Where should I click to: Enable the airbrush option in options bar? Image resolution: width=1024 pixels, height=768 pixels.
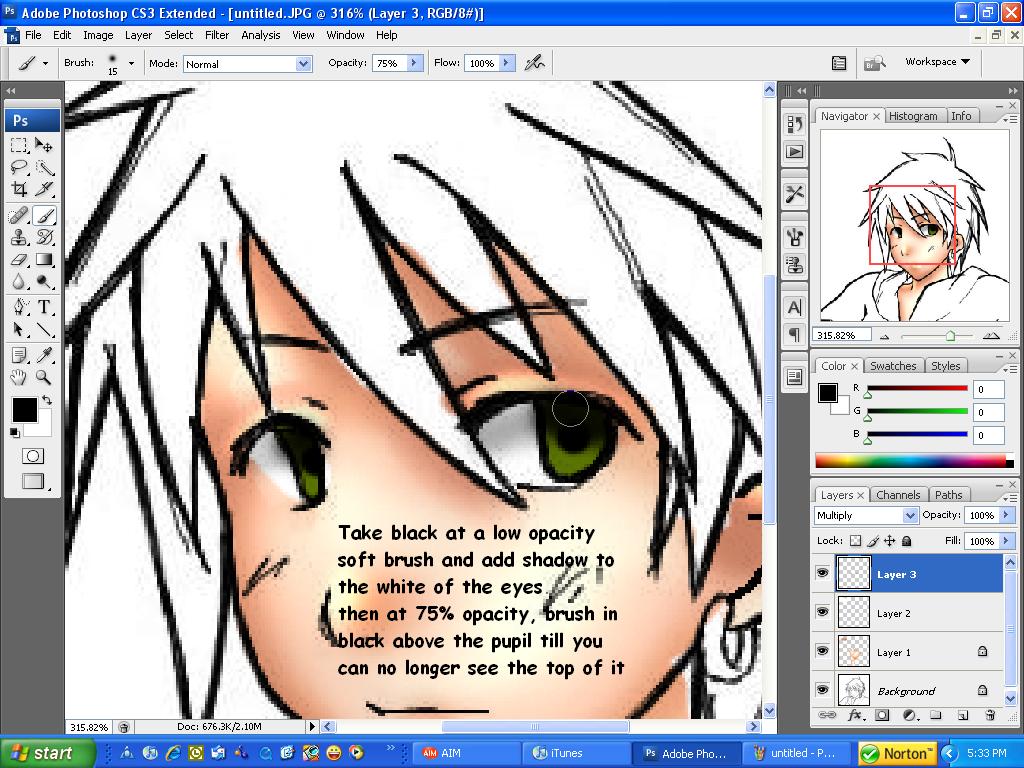click(535, 63)
